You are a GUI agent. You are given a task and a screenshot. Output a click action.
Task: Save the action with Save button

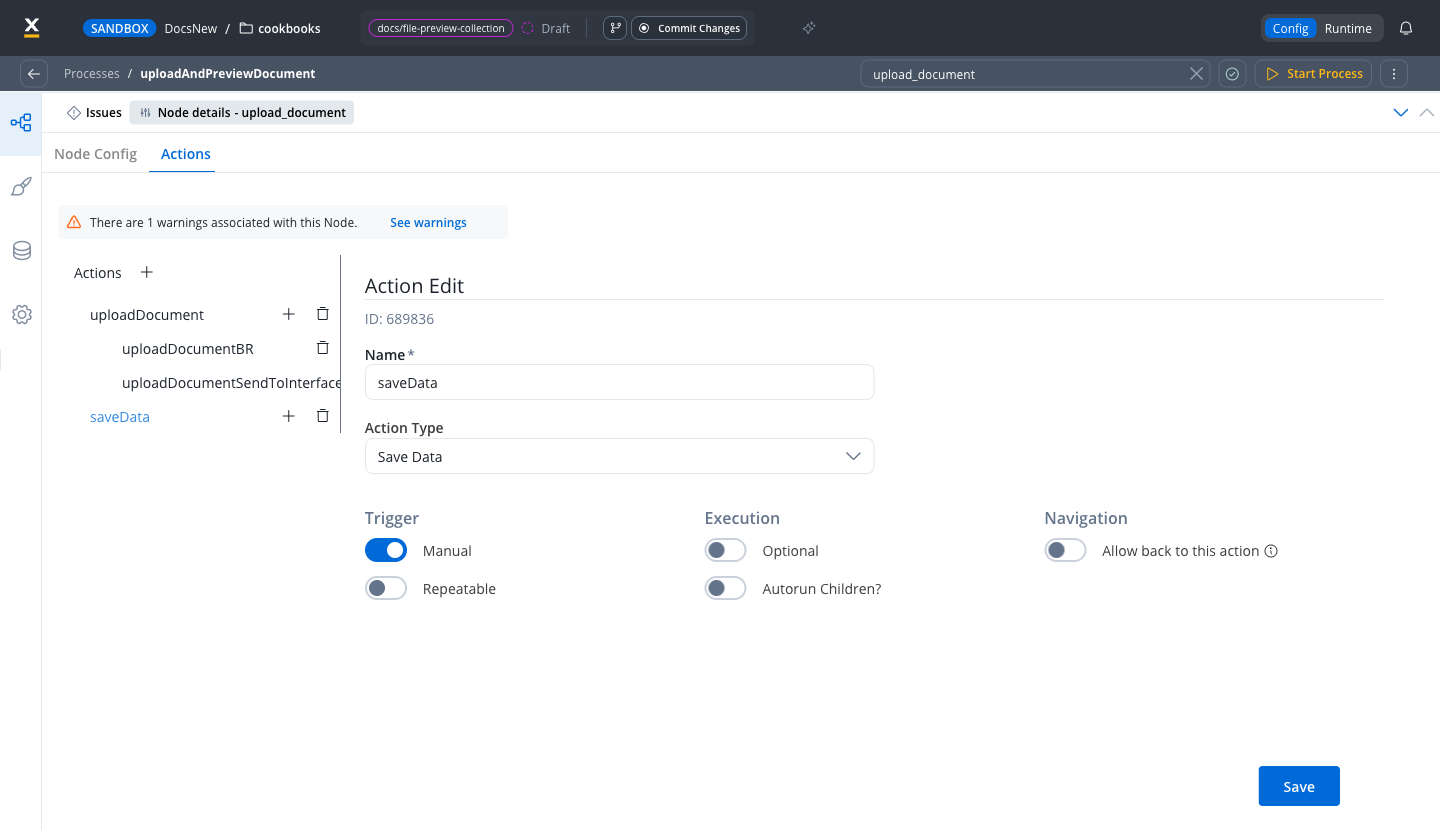point(1299,786)
